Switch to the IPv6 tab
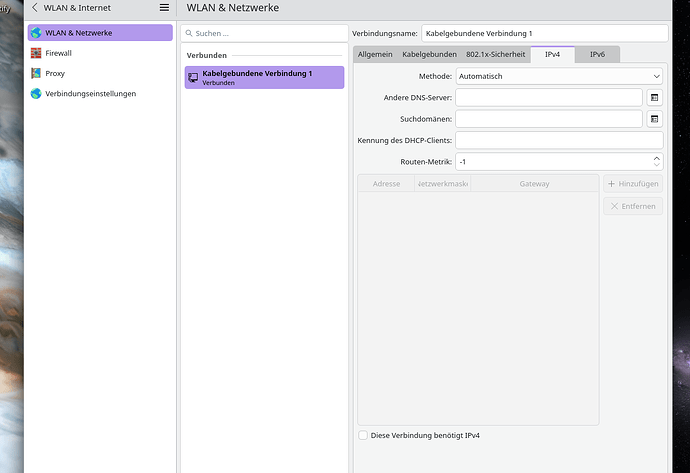The width and height of the screenshot is (690, 473). (x=597, y=54)
